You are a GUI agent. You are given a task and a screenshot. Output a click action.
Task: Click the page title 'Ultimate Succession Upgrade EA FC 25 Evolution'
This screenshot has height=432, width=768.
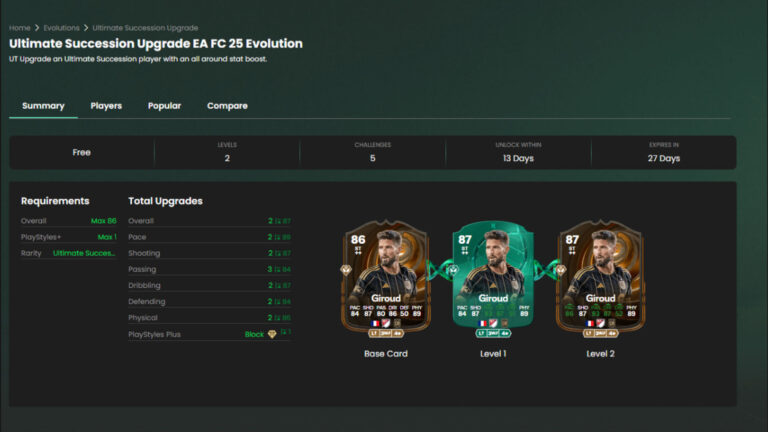coord(156,44)
